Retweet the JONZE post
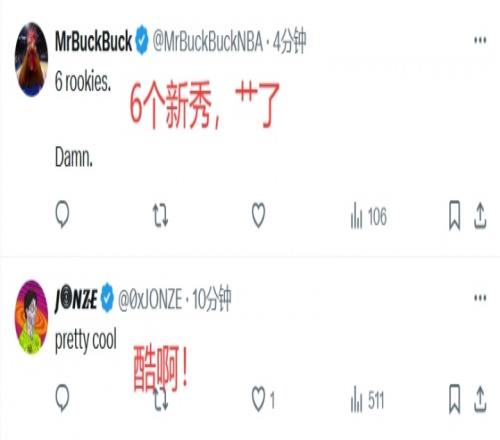Image resolution: width=500 pixels, height=440 pixels. 161,400
